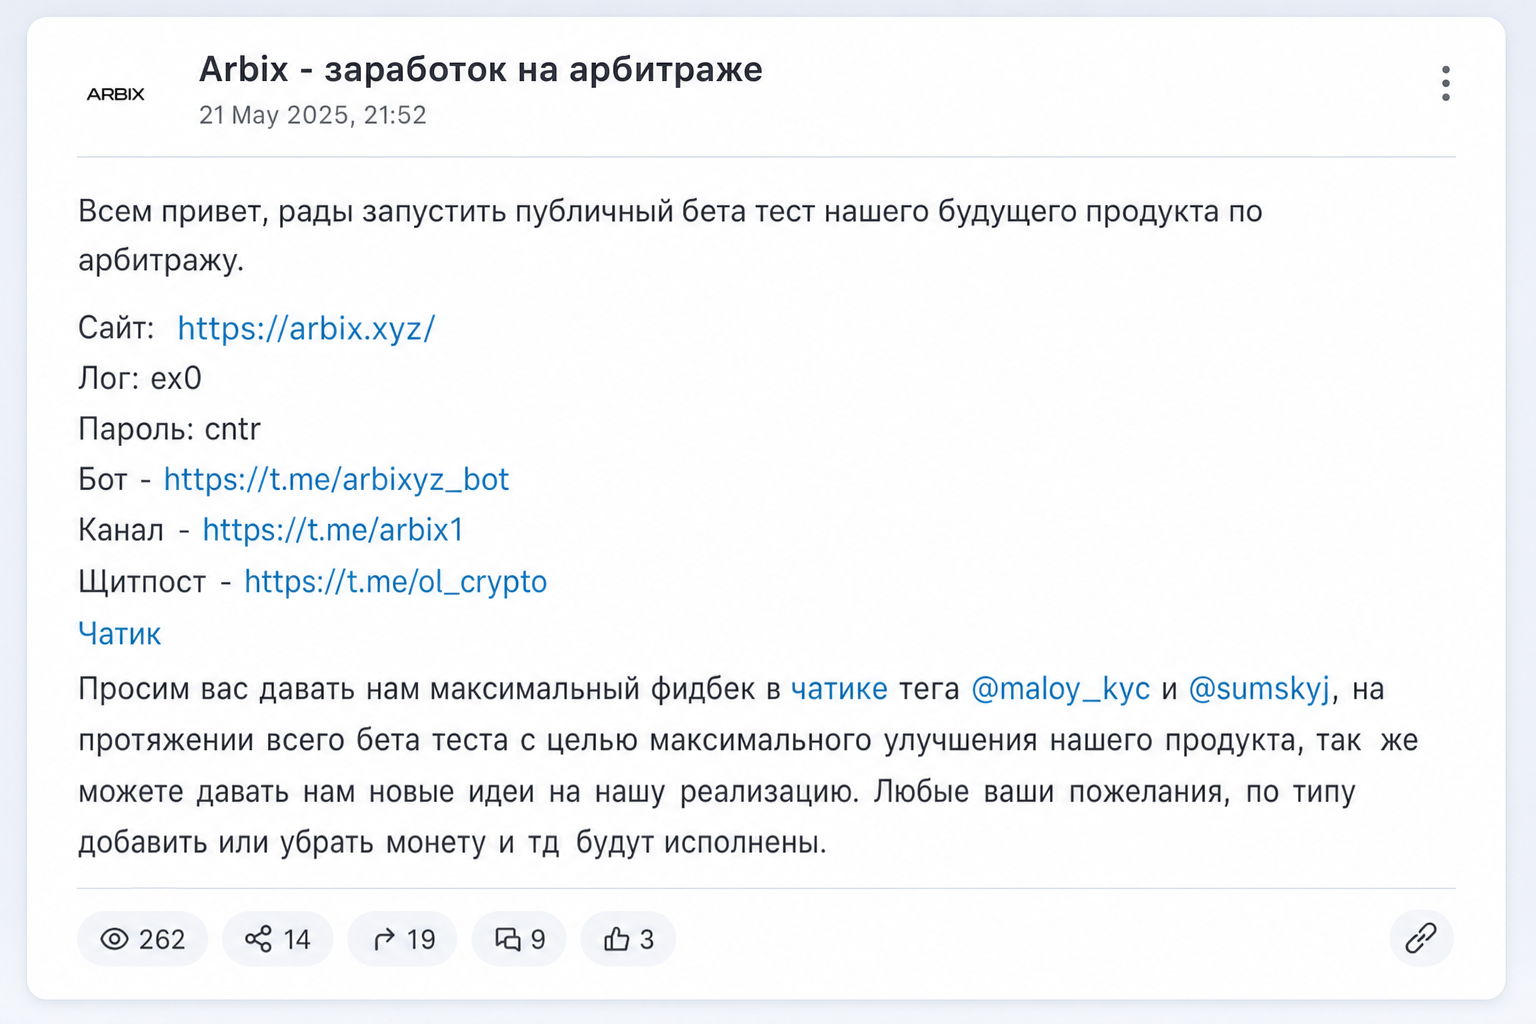Open the arbixyz_bot Telegram bot link
Image resolution: width=1536 pixels, height=1024 pixels.
pos(336,479)
